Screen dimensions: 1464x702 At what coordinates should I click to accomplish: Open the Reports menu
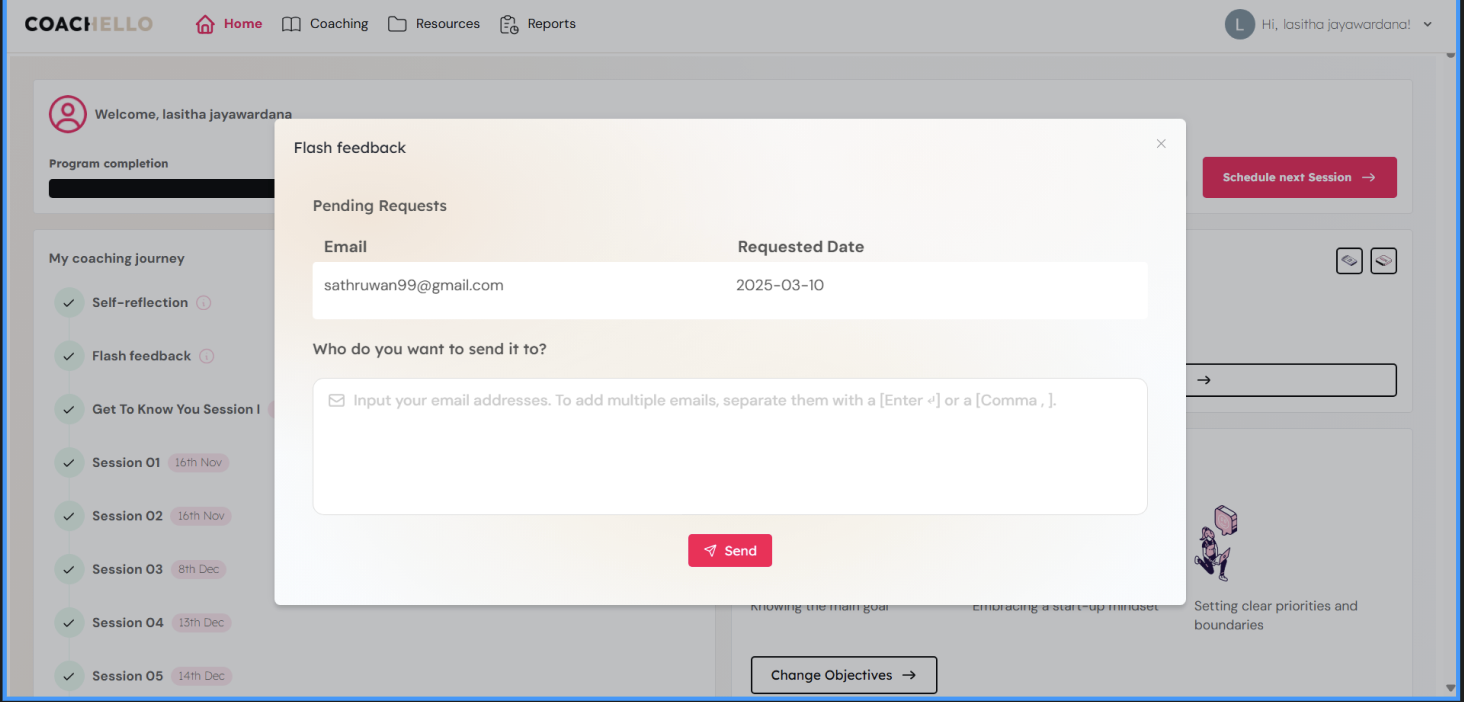click(538, 24)
